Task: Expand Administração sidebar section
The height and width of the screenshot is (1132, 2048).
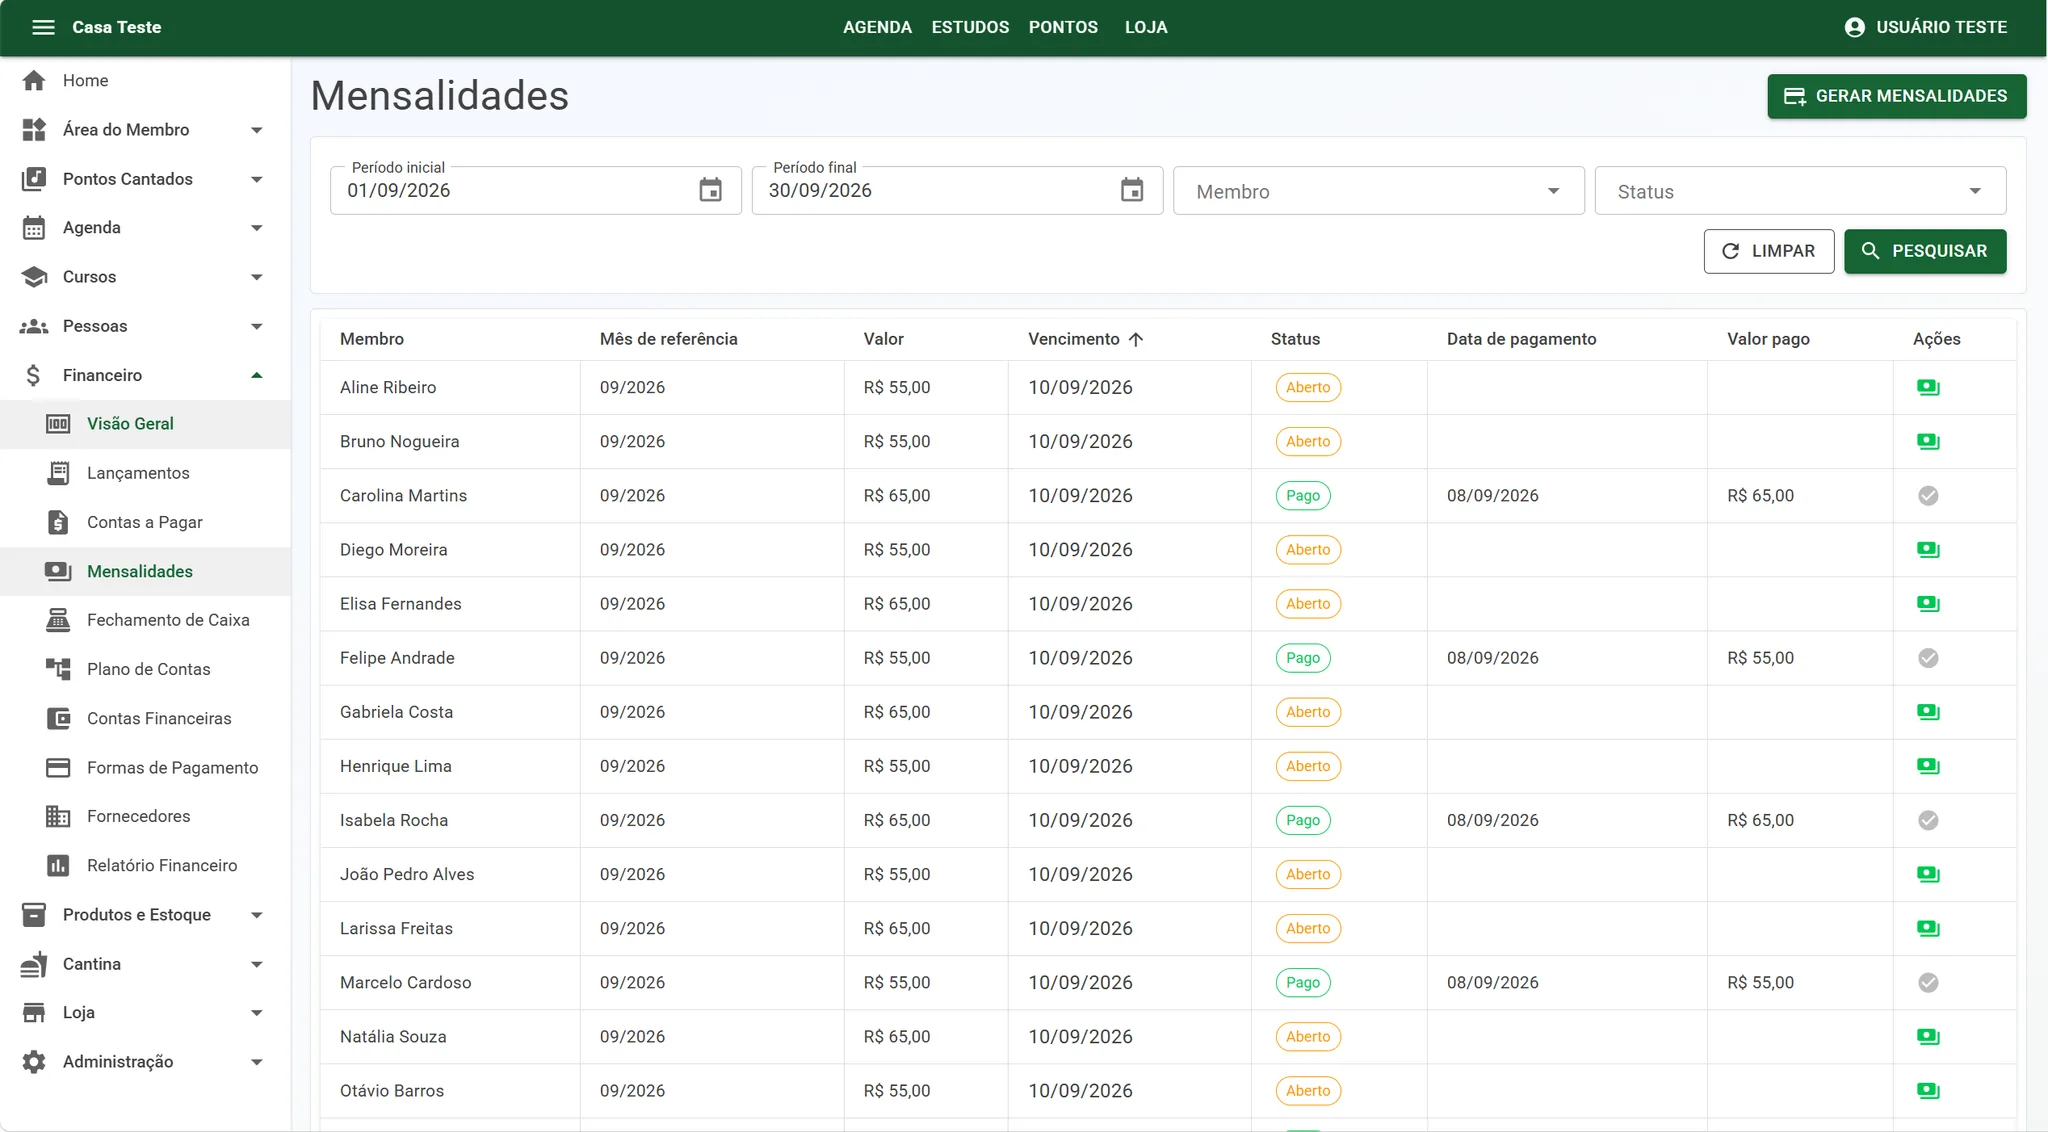Action: click(145, 1062)
